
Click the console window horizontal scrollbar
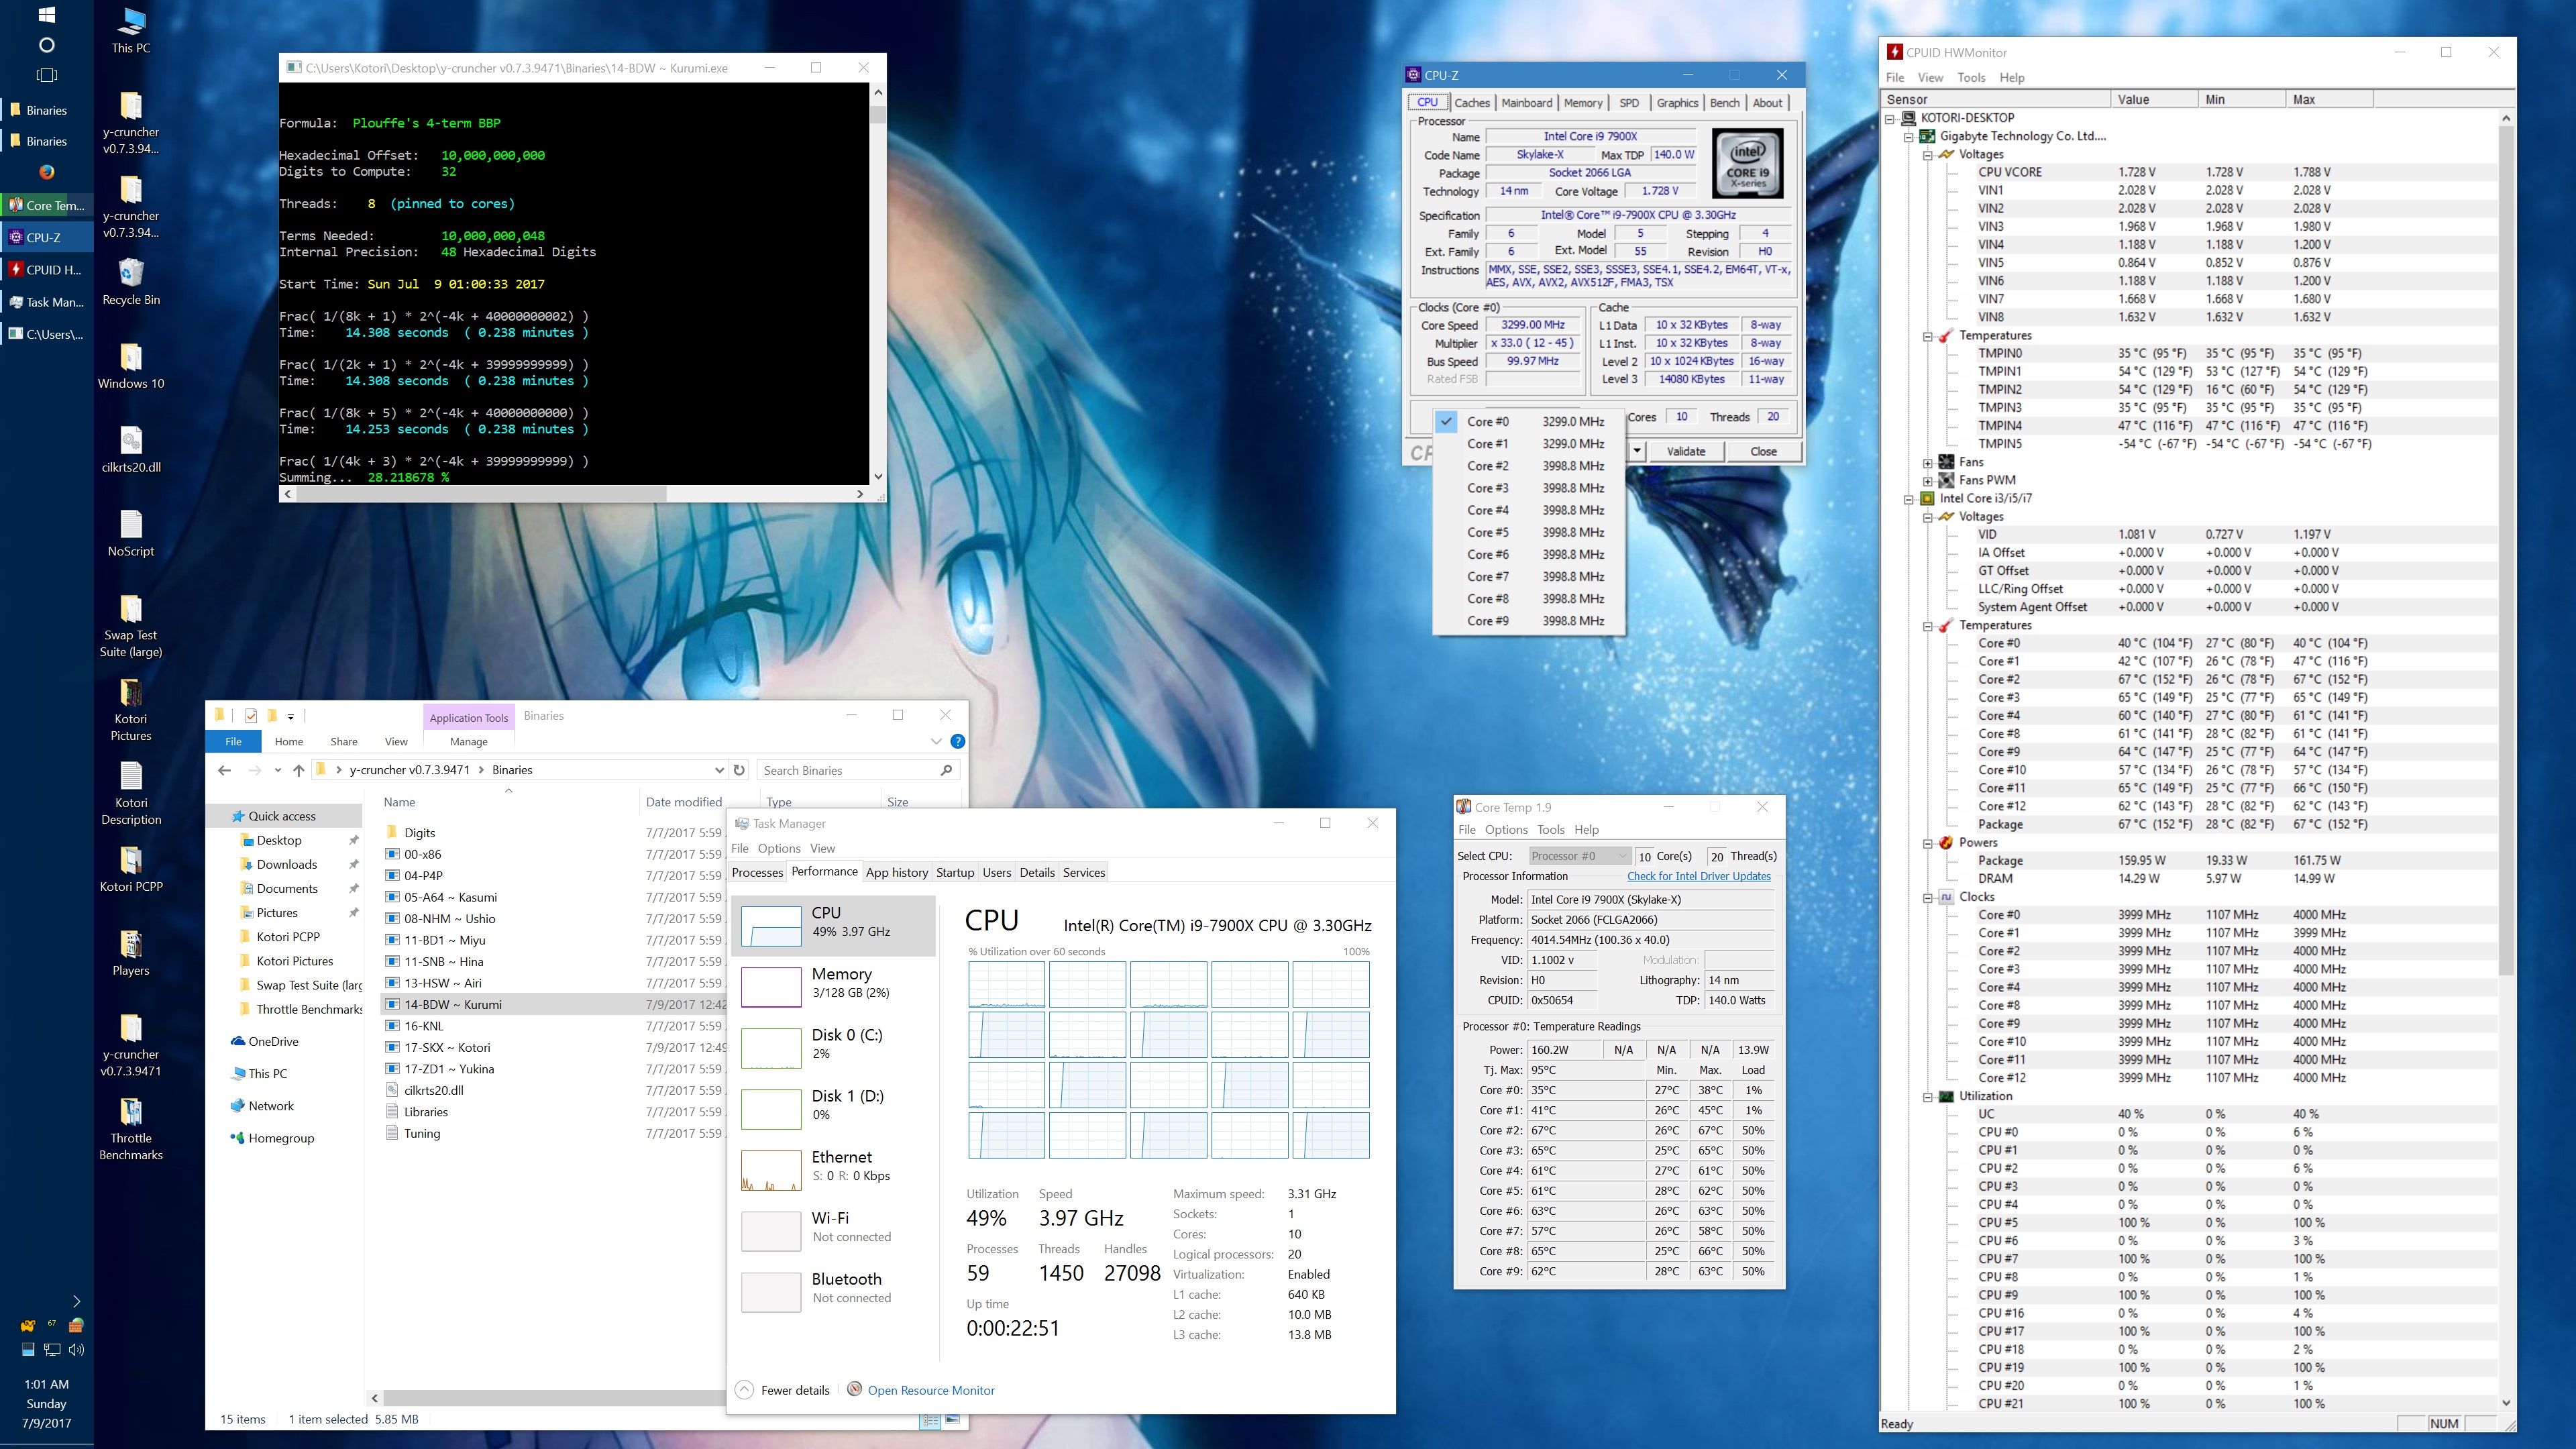tap(480, 494)
